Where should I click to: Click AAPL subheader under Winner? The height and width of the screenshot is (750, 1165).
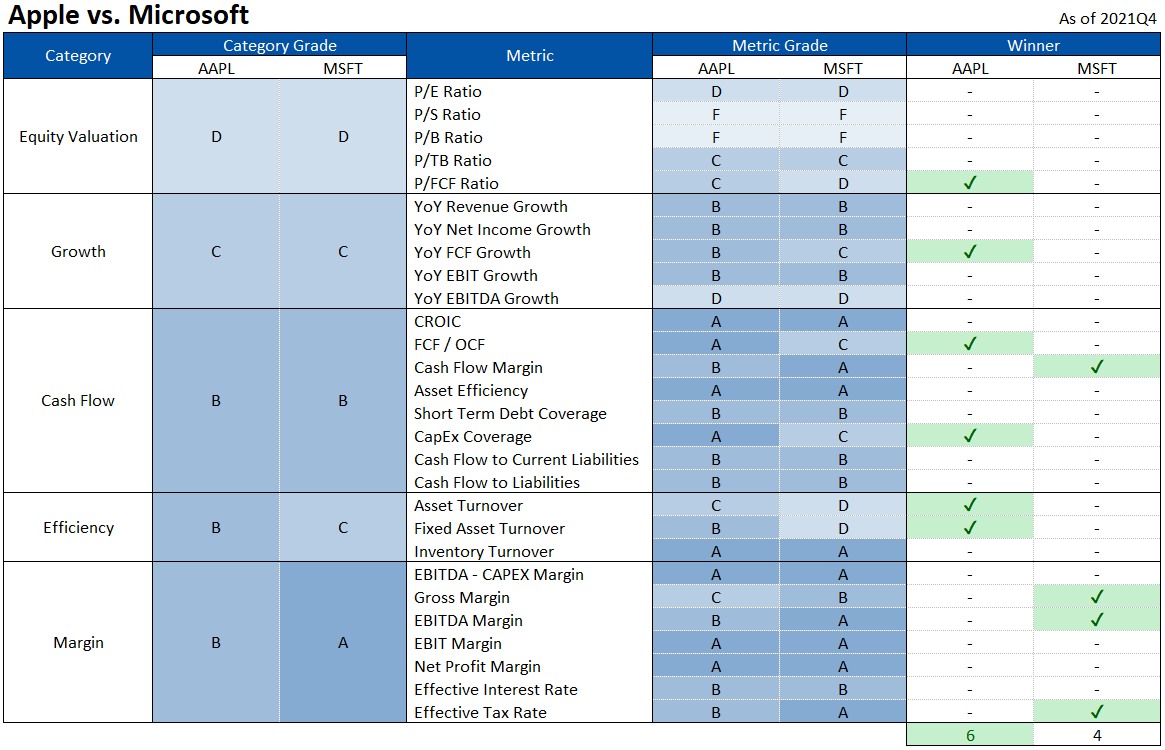click(x=970, y=68)
